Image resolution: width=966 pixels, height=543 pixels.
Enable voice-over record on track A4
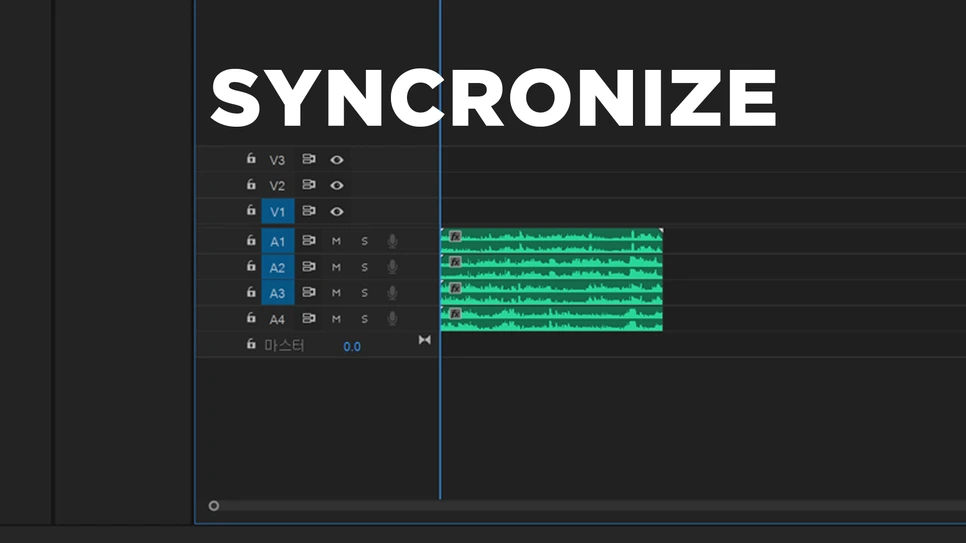392,319
